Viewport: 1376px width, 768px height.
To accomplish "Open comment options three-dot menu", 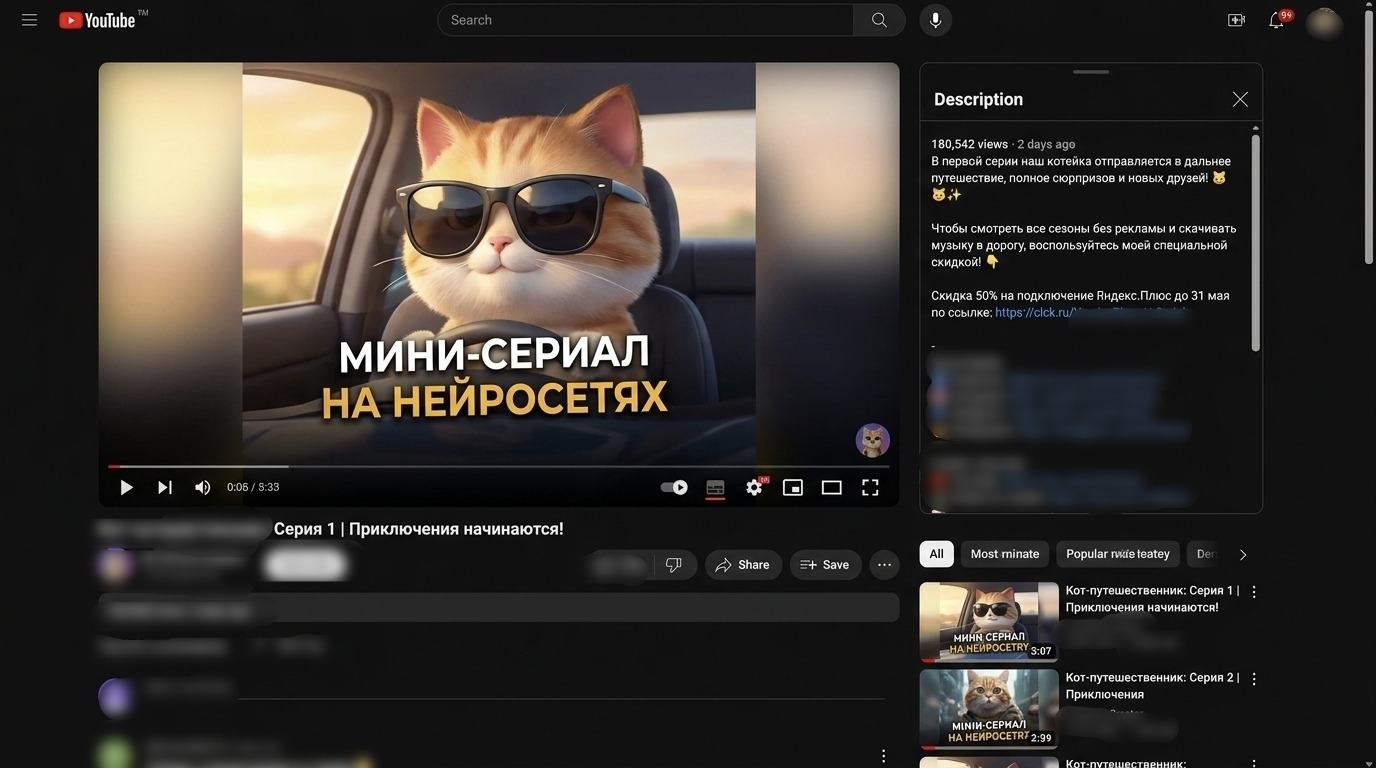I will click(883, 756).
